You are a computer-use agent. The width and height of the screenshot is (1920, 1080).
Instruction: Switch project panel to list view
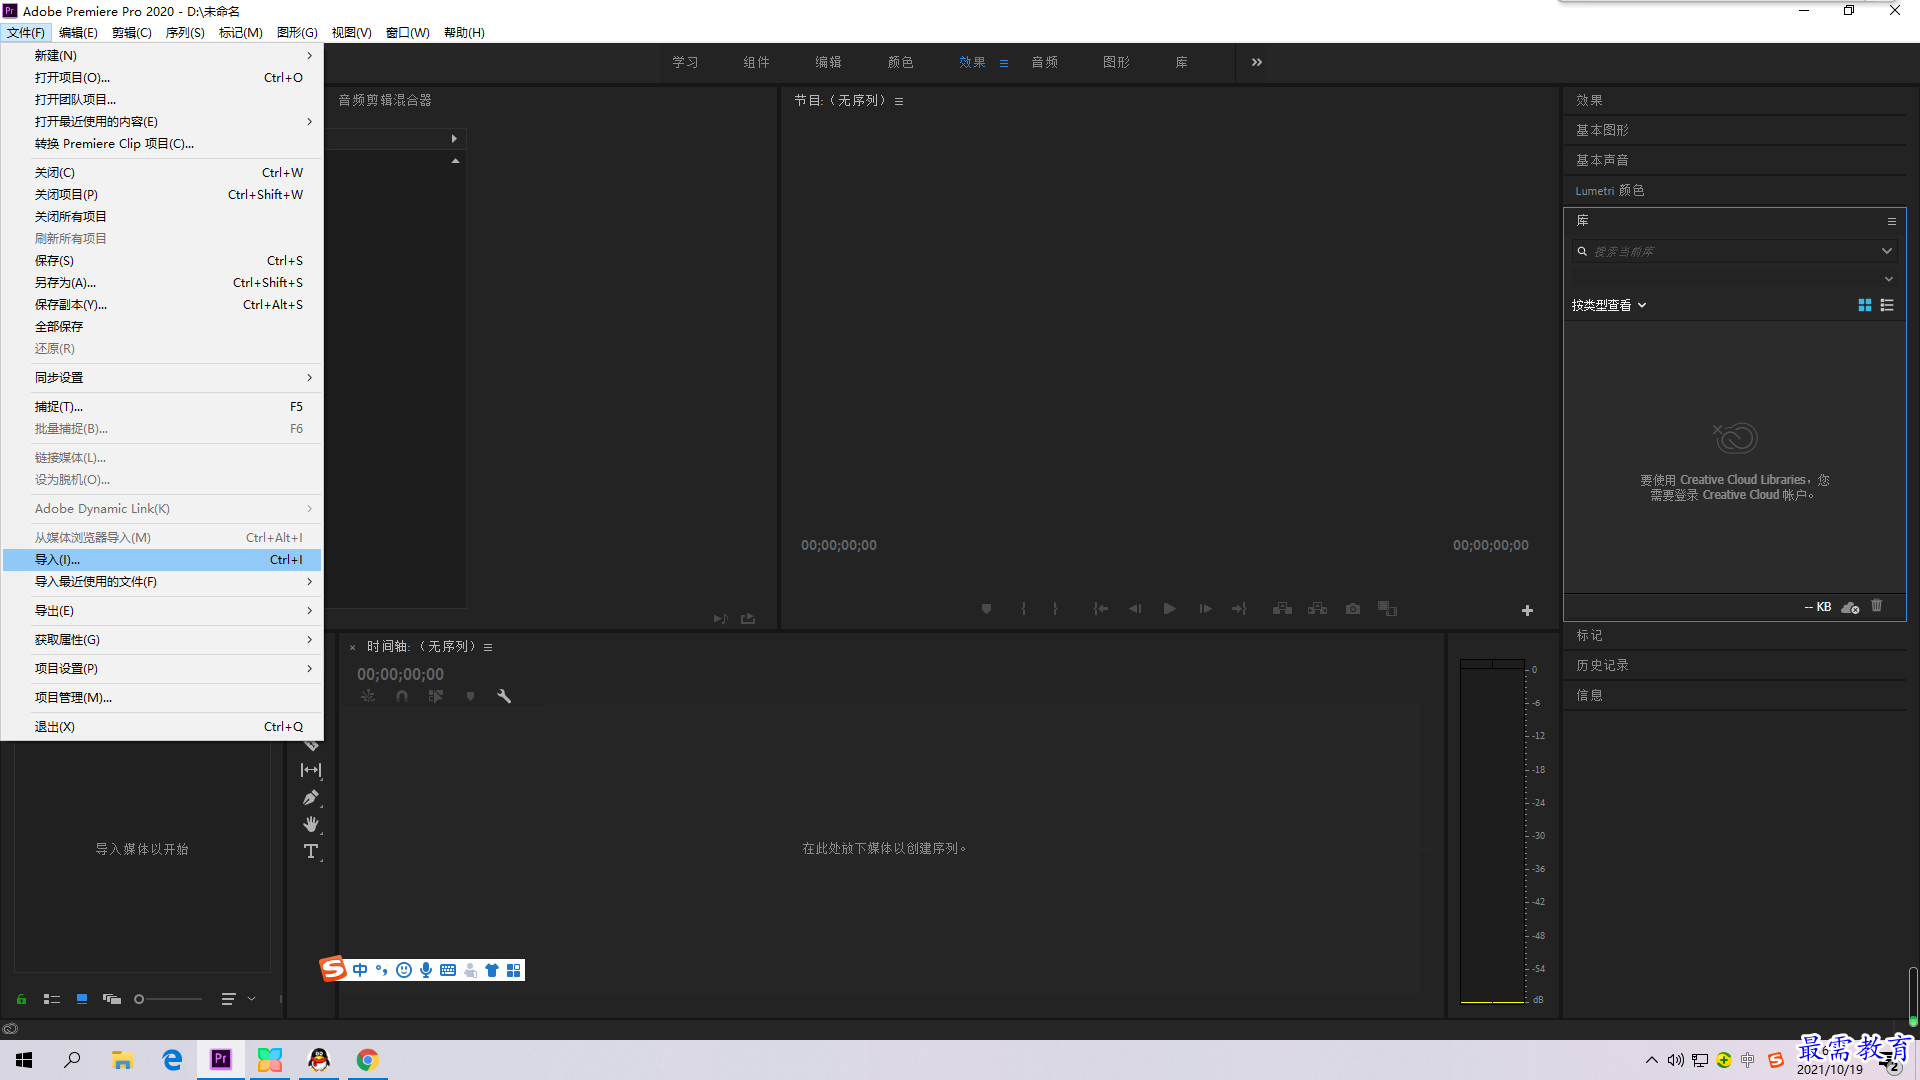[52, 999]
